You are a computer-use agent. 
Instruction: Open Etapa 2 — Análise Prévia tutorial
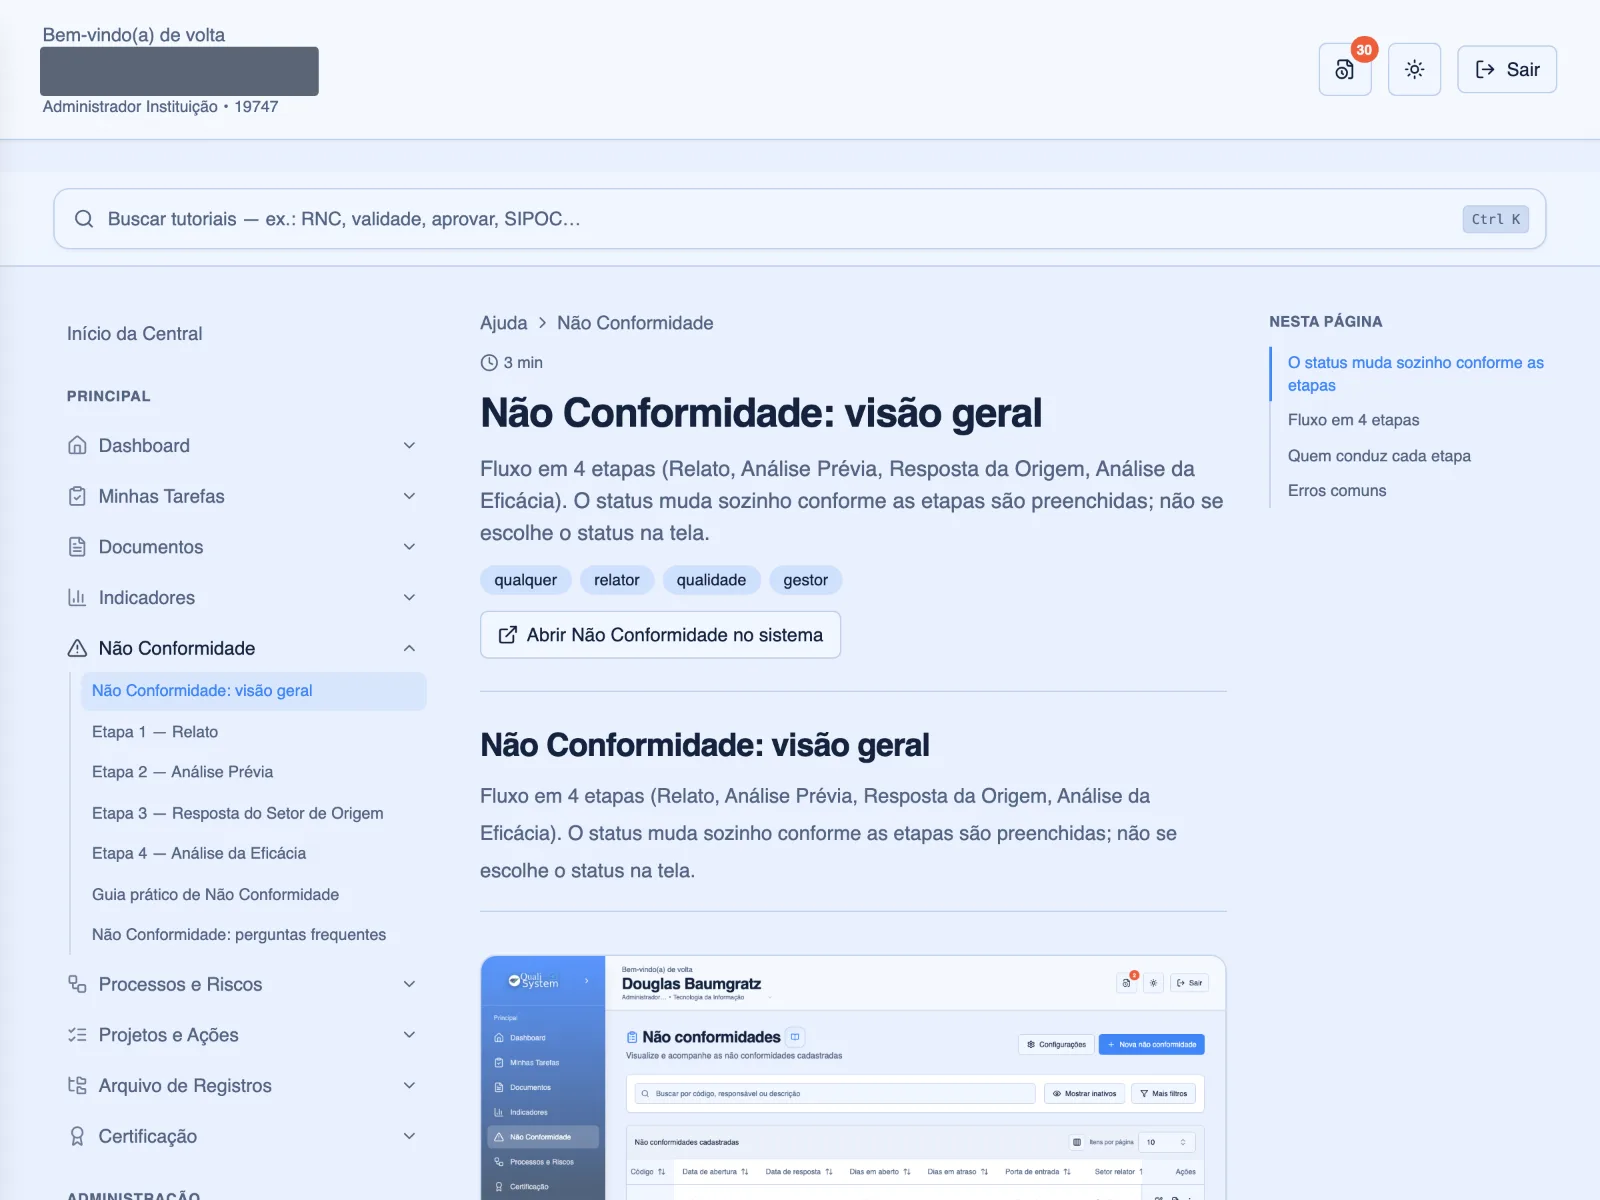point(182,772)
